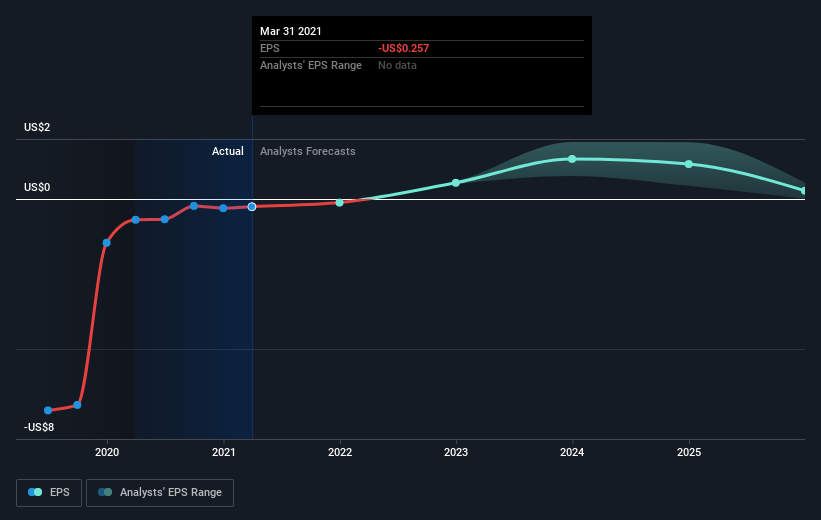Click the EPS data point at 2021

pos(224,208)
